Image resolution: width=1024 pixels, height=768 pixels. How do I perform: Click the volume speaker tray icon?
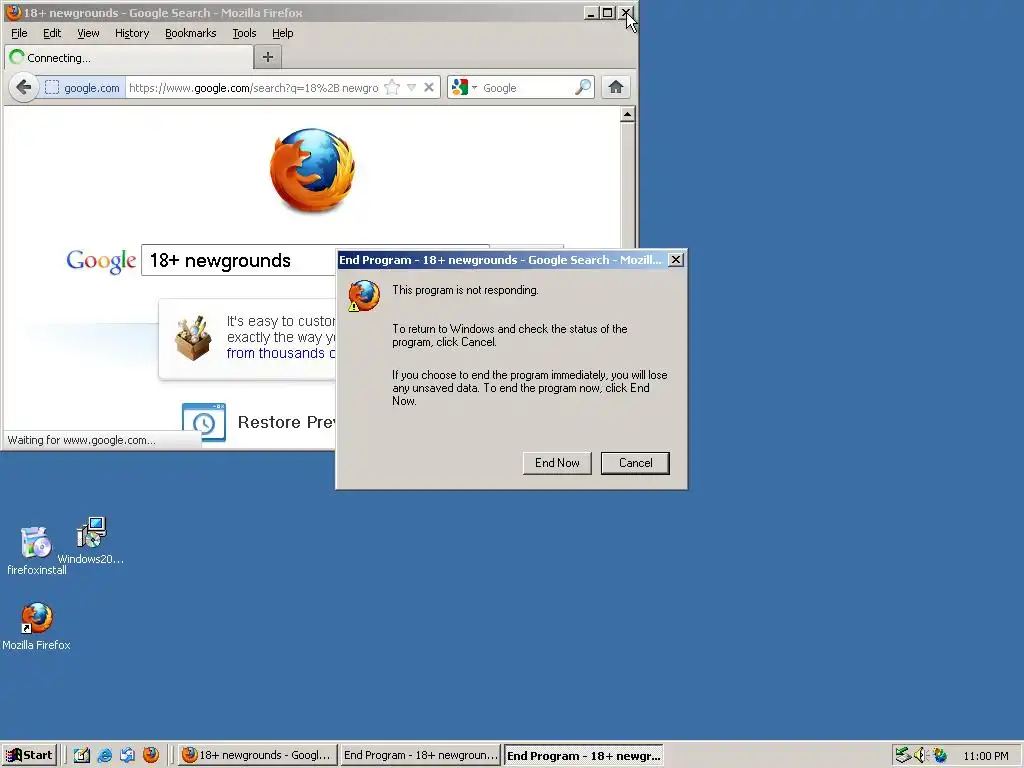tap(921, 755)
